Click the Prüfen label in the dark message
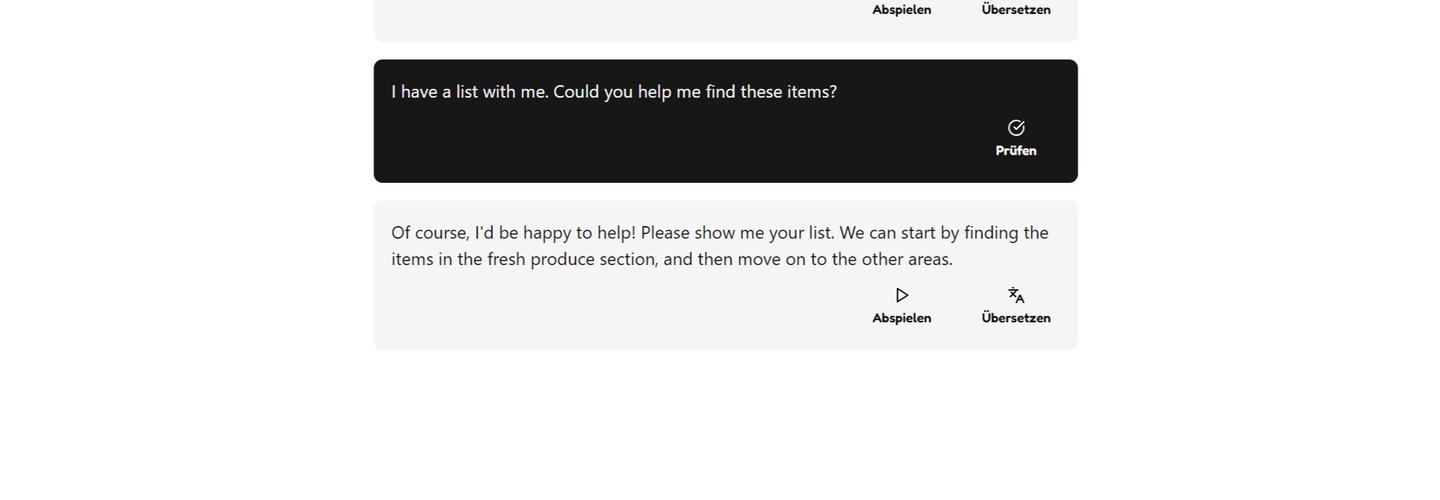1440x500 pixels. (1016, 151)
